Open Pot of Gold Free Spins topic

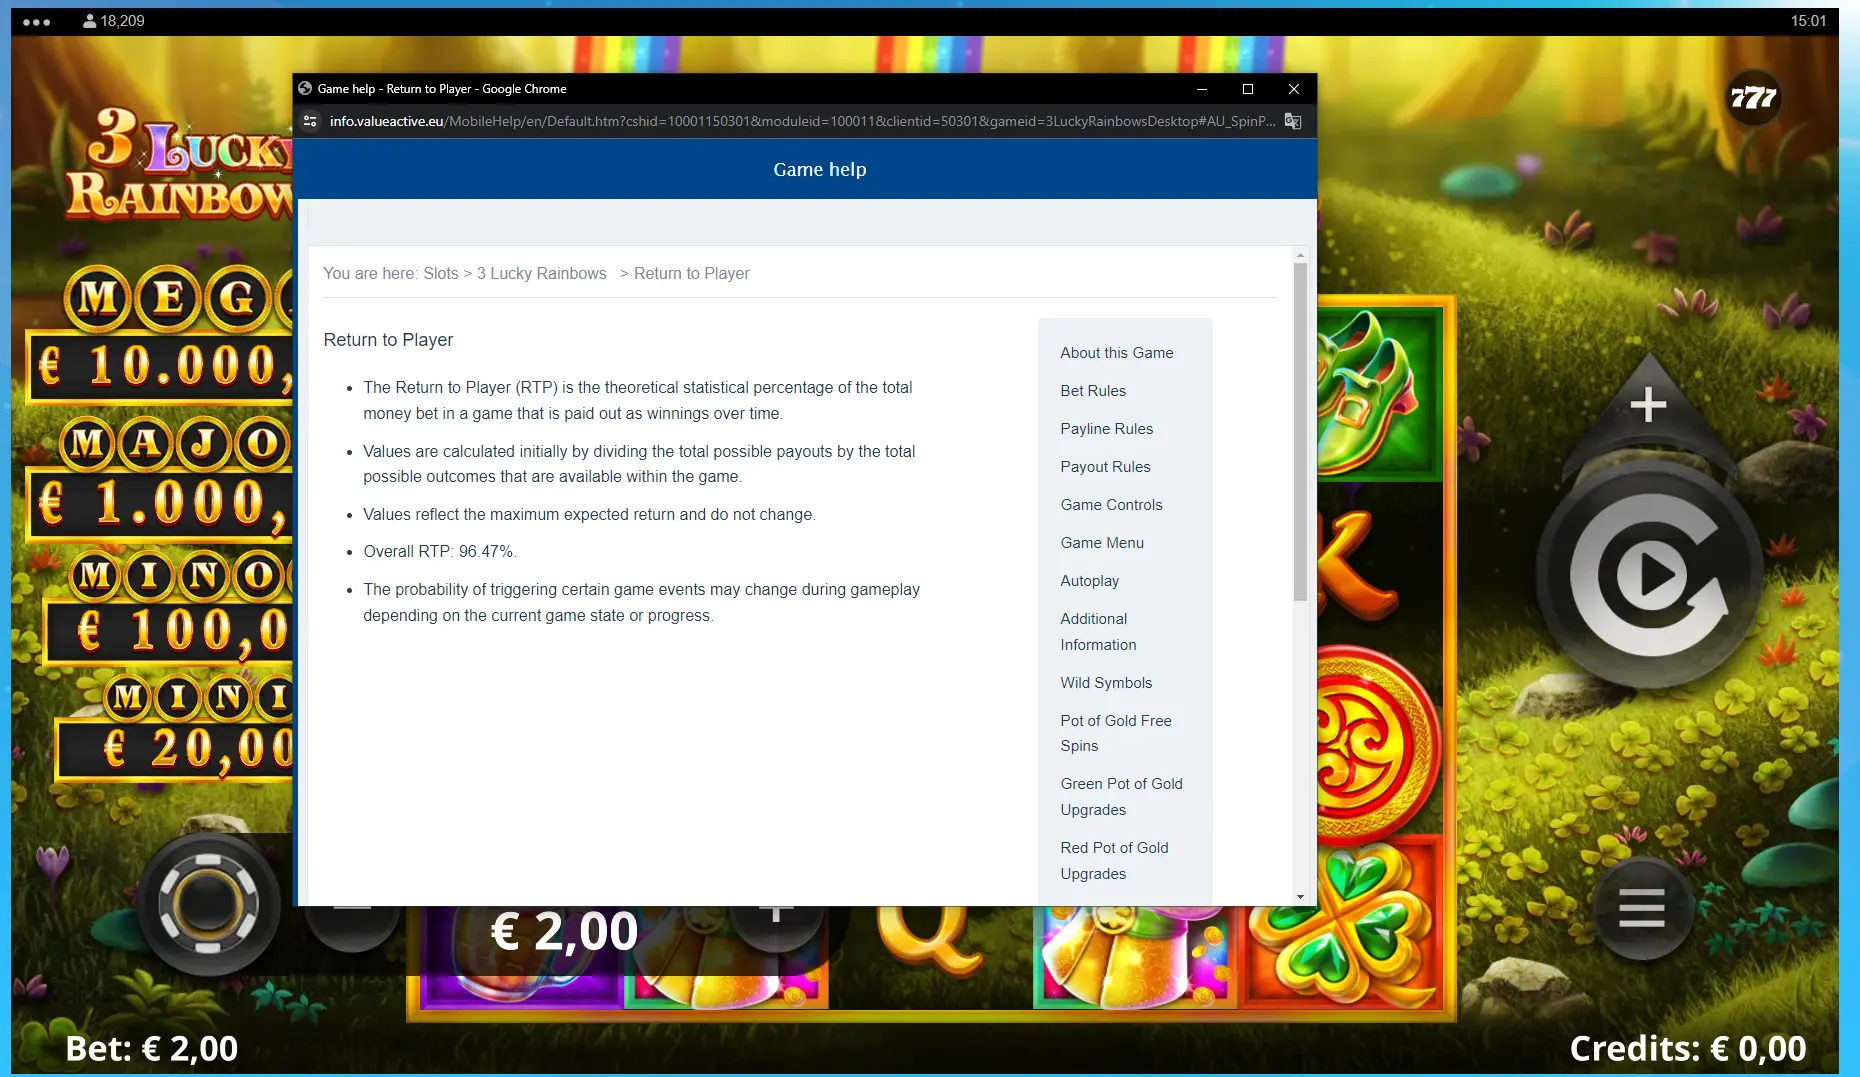click(x=1115, y=733)
